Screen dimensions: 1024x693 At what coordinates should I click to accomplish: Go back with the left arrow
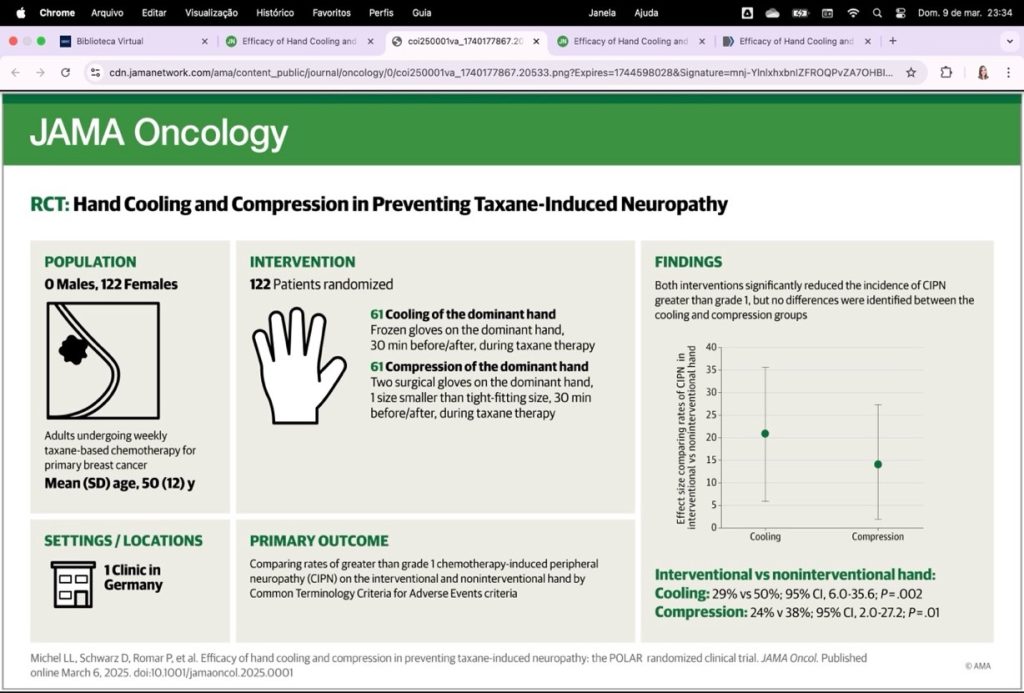pos(16,73)
